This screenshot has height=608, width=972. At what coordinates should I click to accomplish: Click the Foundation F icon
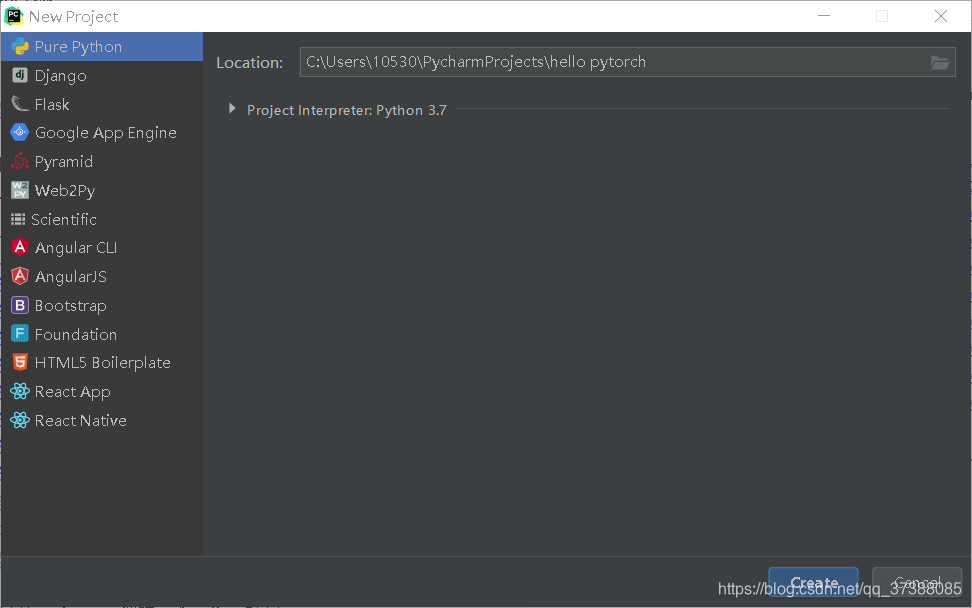(20, 333)
